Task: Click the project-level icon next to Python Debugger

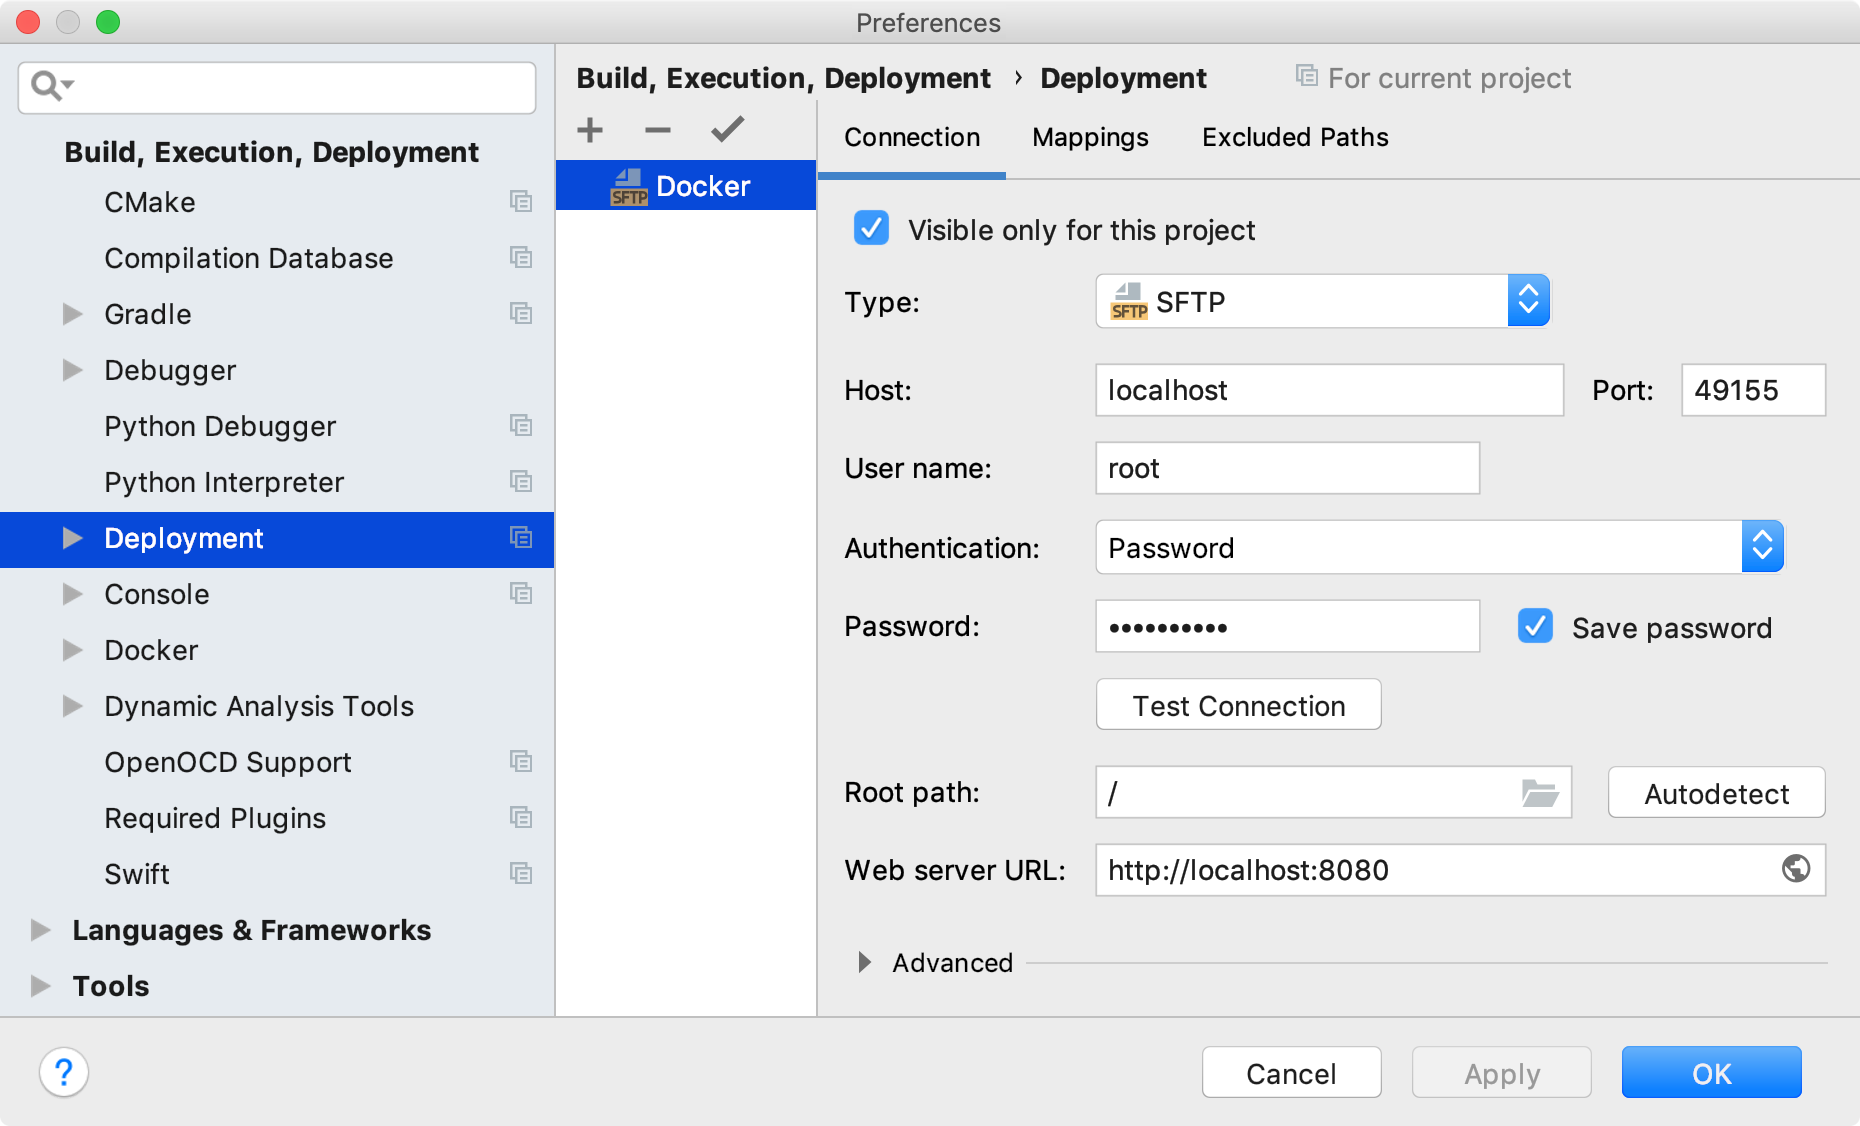Action: click(521, 426)
